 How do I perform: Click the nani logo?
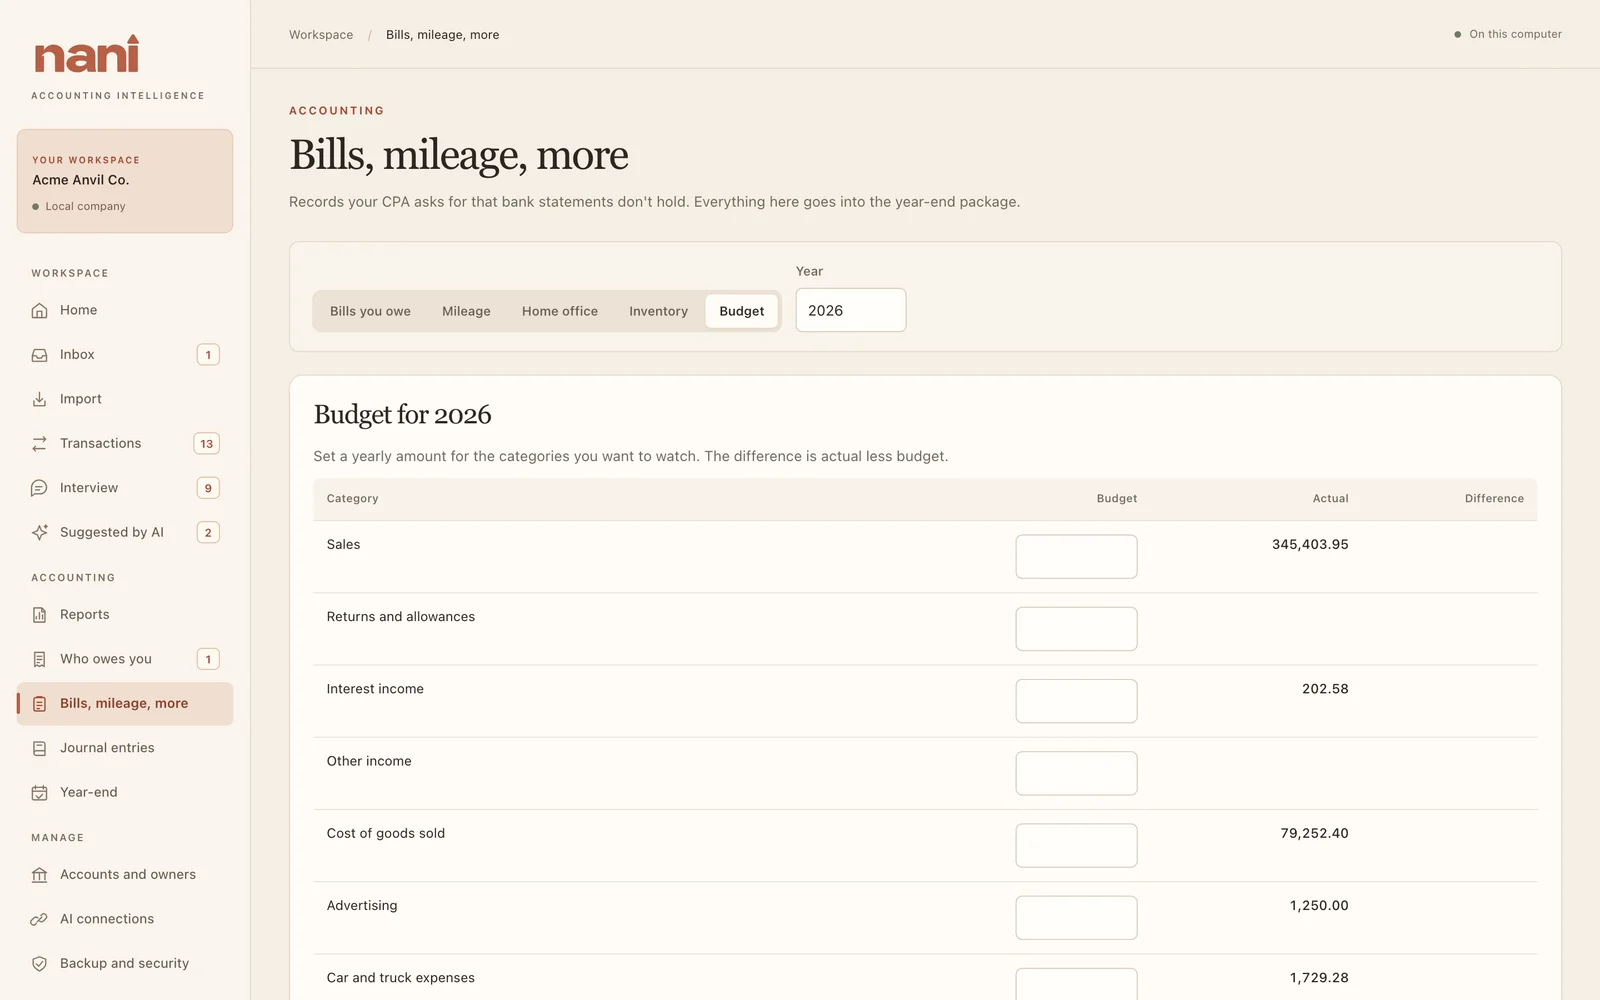click(87, 55)
